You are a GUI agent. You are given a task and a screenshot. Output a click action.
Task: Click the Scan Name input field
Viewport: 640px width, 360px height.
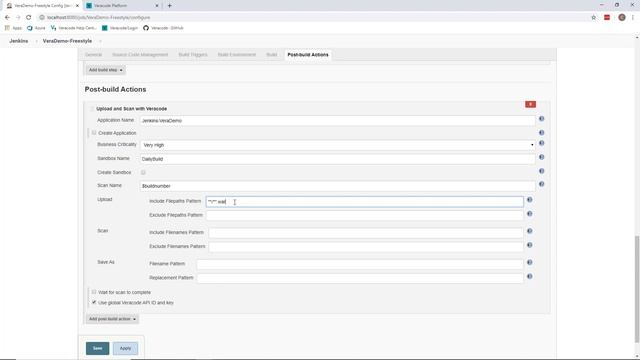[x=338, y=186]
